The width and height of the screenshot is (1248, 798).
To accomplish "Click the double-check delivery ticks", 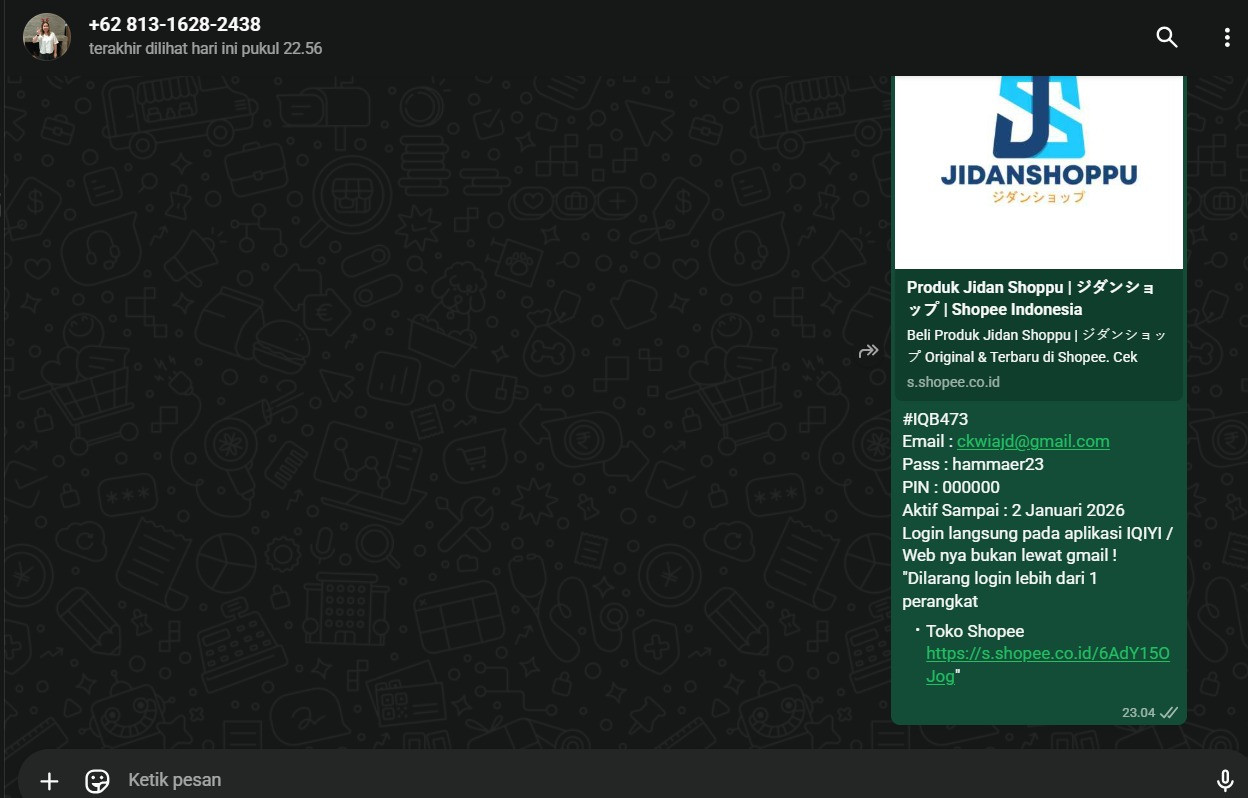I will pos(1169,712).
